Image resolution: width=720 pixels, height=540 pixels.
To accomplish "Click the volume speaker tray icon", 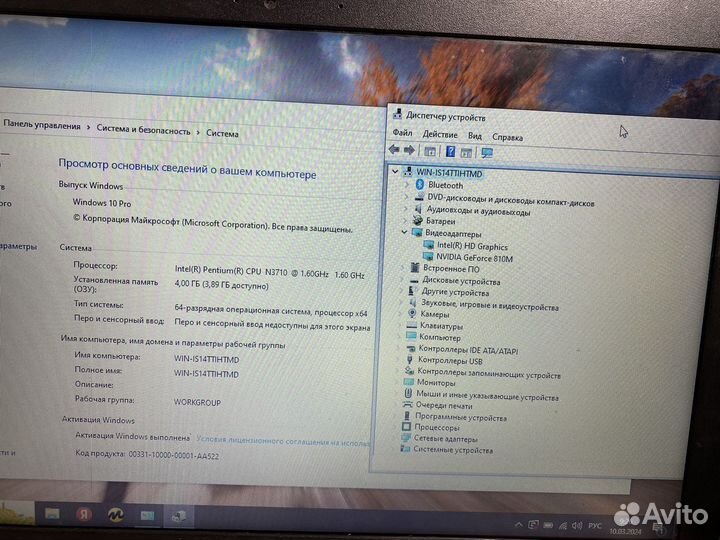I will 577,525.
